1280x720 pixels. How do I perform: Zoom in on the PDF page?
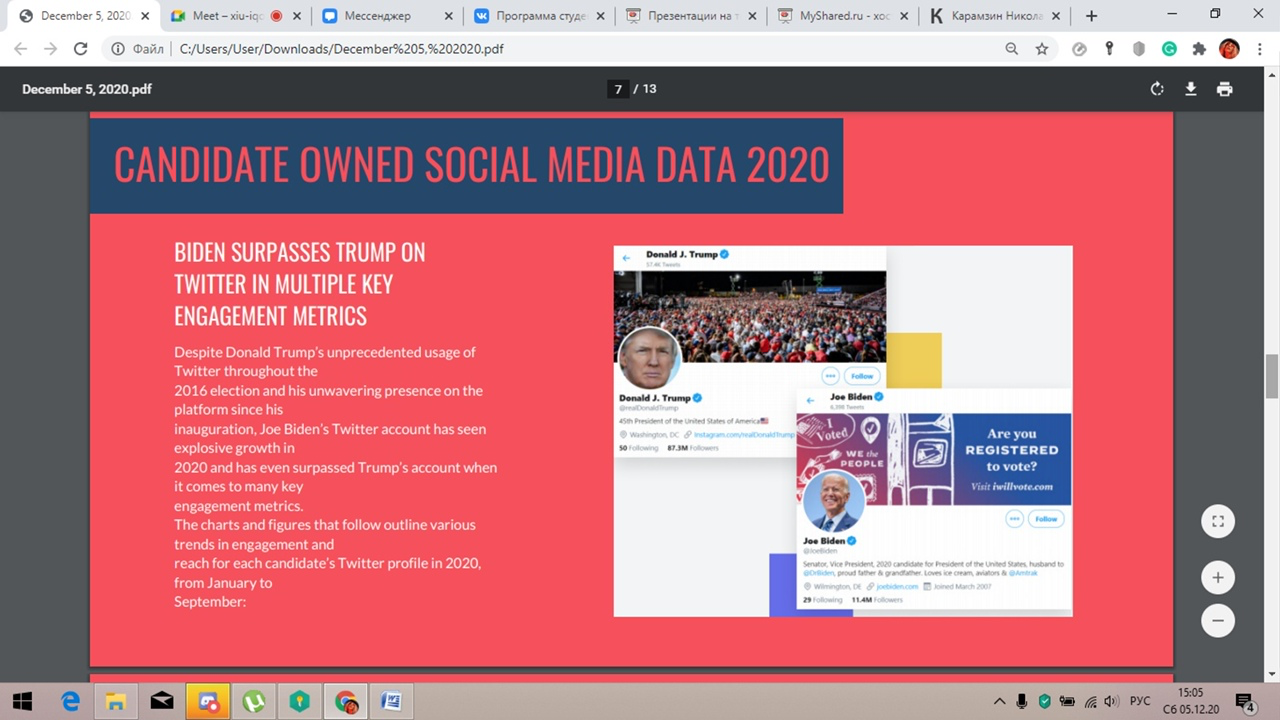(1218, 577)
